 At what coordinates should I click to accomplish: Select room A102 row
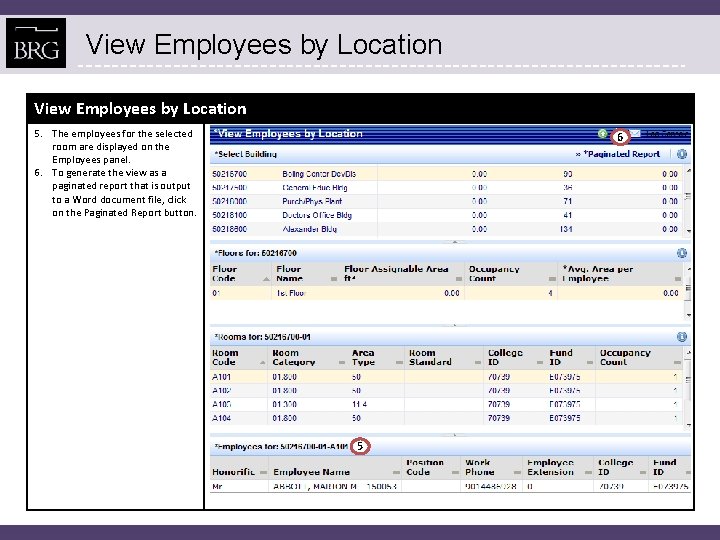[x=447, y=391]
